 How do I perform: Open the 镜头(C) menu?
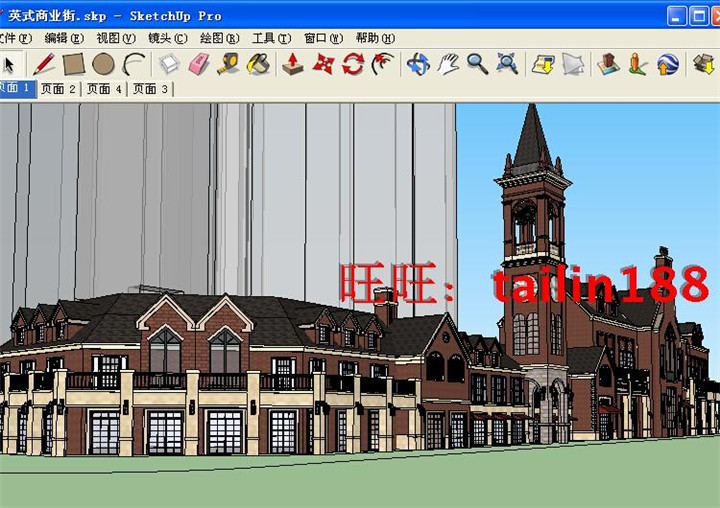click(168, 38)
